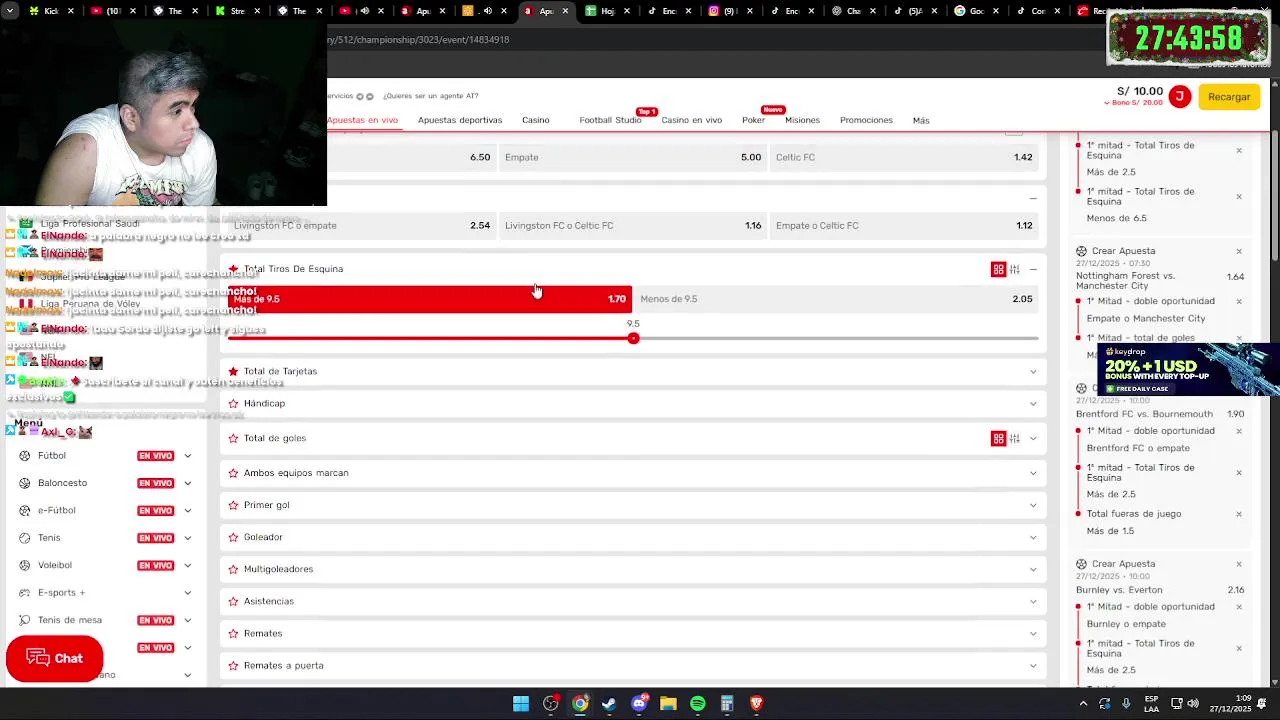
Task: Select Empate odds 5.00
Action: tap(633, 157)
